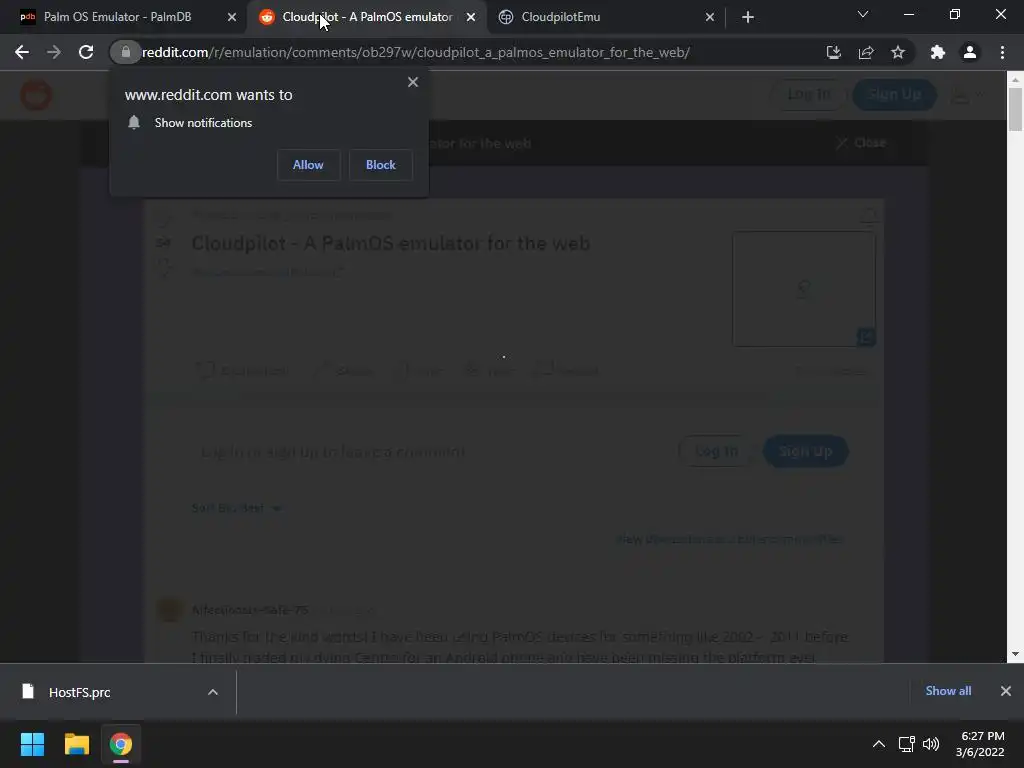Viewport: 1024px width, 768px height.
Task: Focus the reddit URL address bar
Action: pos(415,52)
